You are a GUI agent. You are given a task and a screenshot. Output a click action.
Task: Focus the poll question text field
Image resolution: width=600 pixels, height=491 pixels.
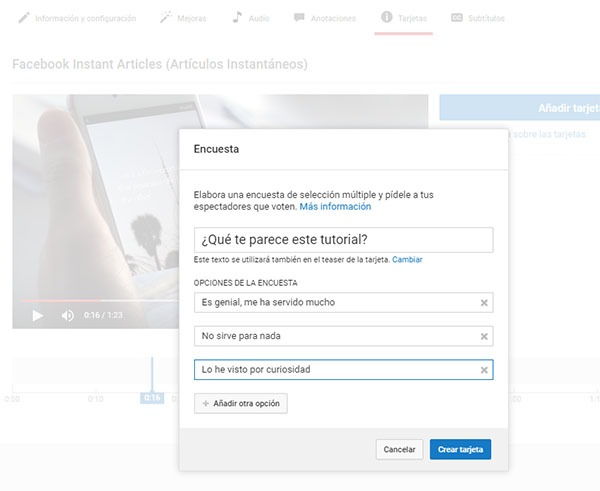coord(343,240)
